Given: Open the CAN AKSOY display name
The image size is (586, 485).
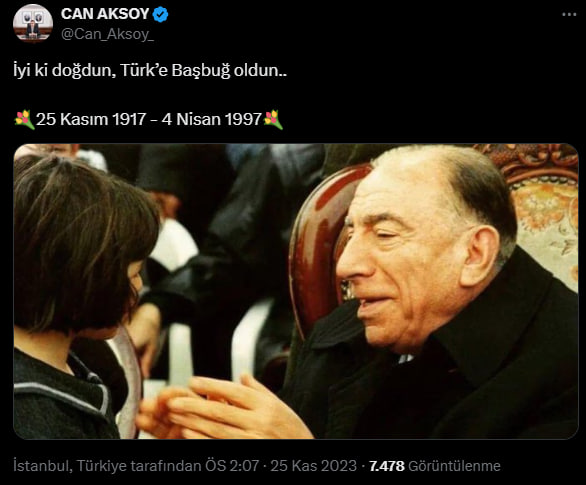Looking at the screenshot, I should pos(105,14).
